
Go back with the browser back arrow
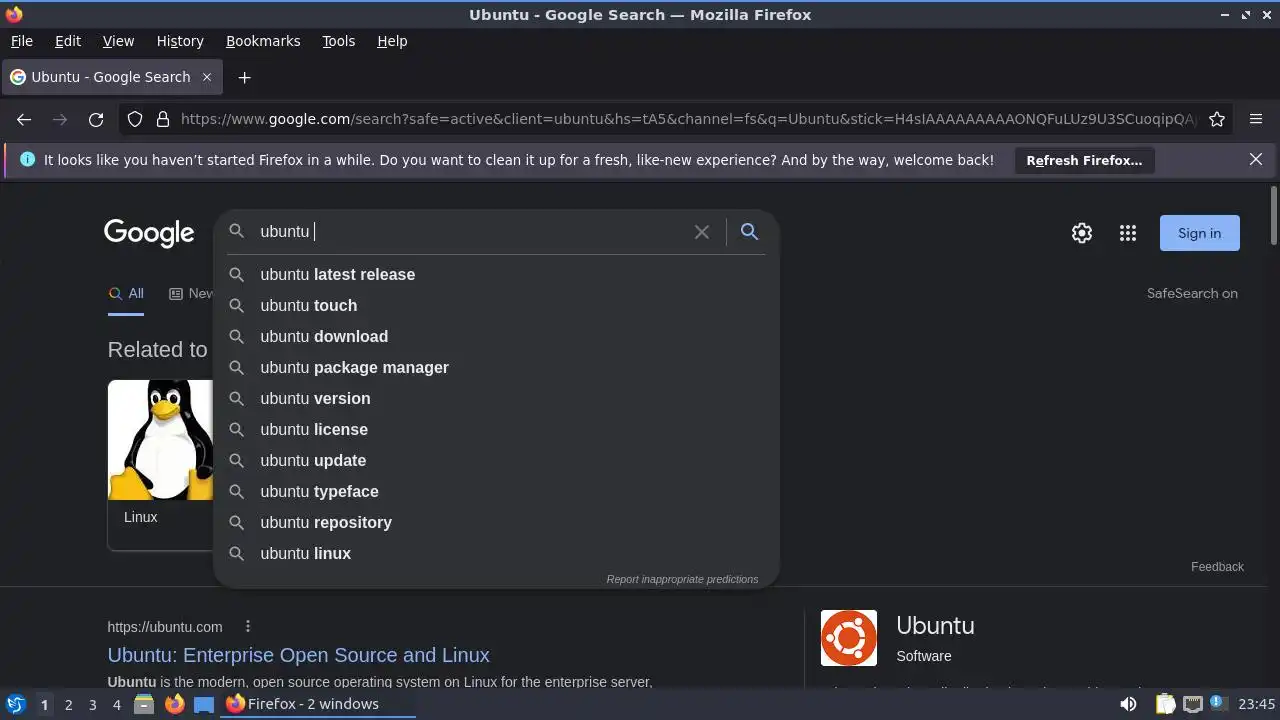pos(24,119)
